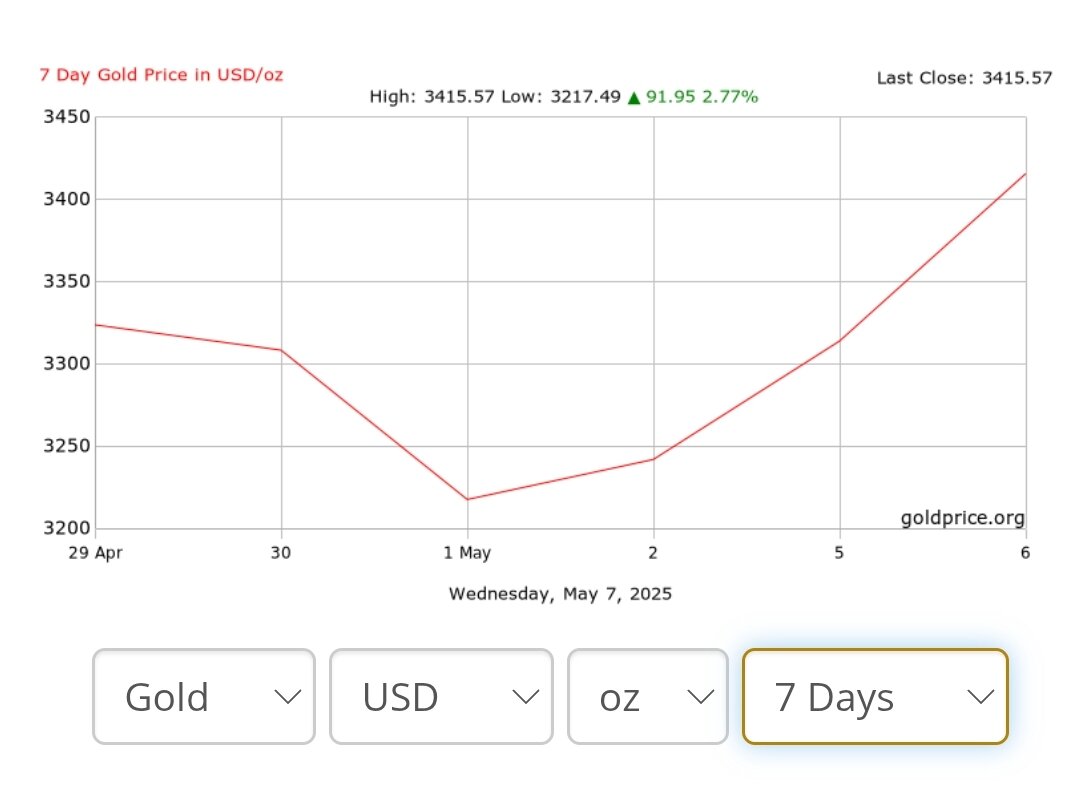Screen dimensions: 1084x802
Task: Click the "Wednesday, May 7, 2025" date caption
Action: 560,594
